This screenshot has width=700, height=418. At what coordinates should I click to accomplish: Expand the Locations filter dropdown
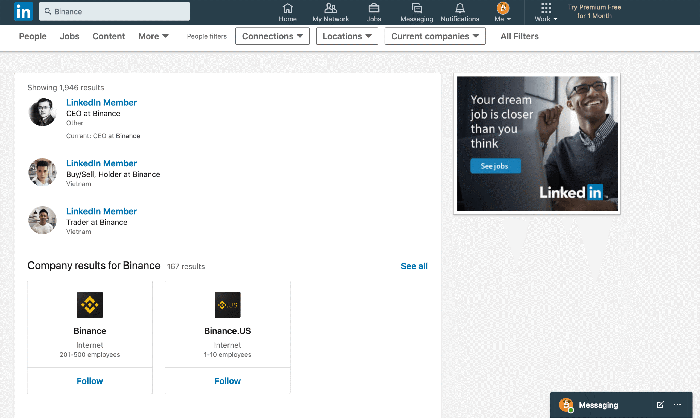click(347, 36)
